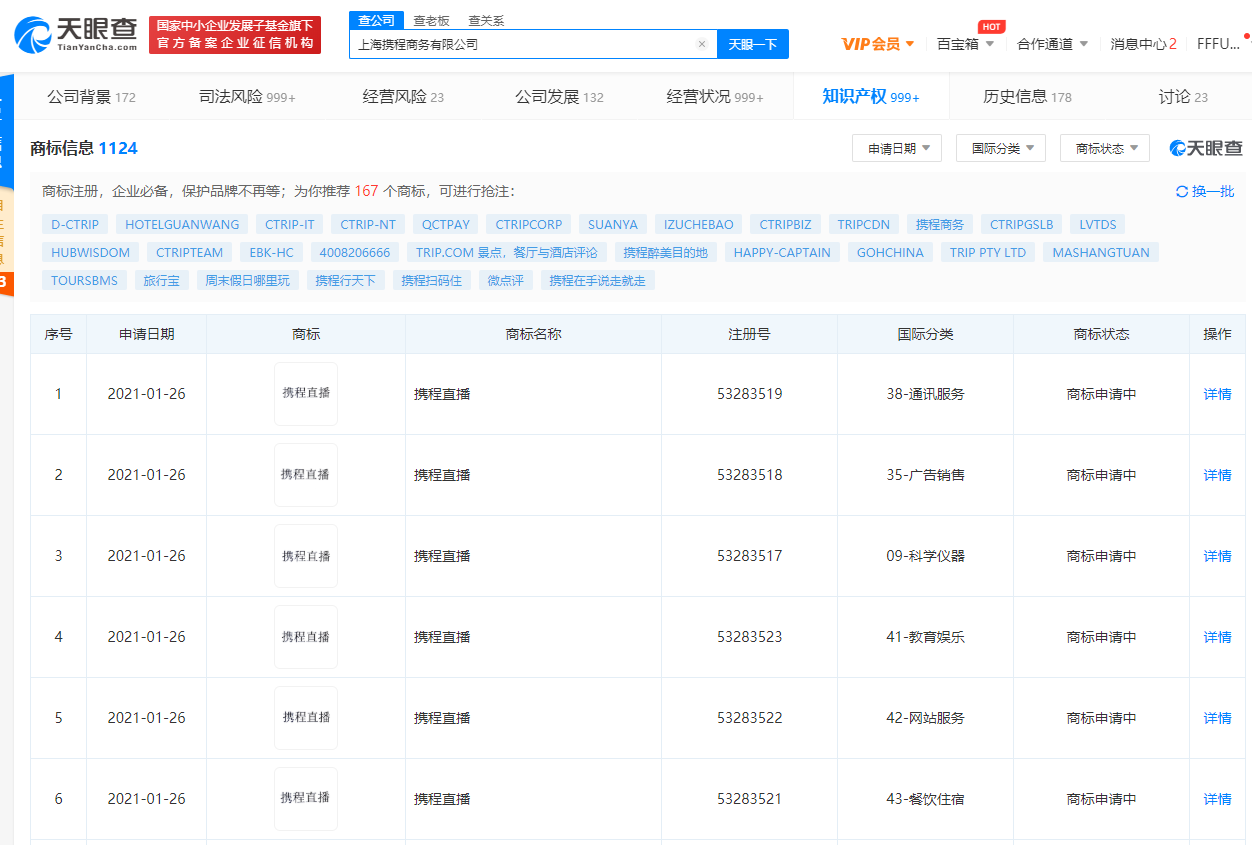Click the 天眼一下 search button
The width and height of the screenshot is (1252, 845).
click(753, 44)
